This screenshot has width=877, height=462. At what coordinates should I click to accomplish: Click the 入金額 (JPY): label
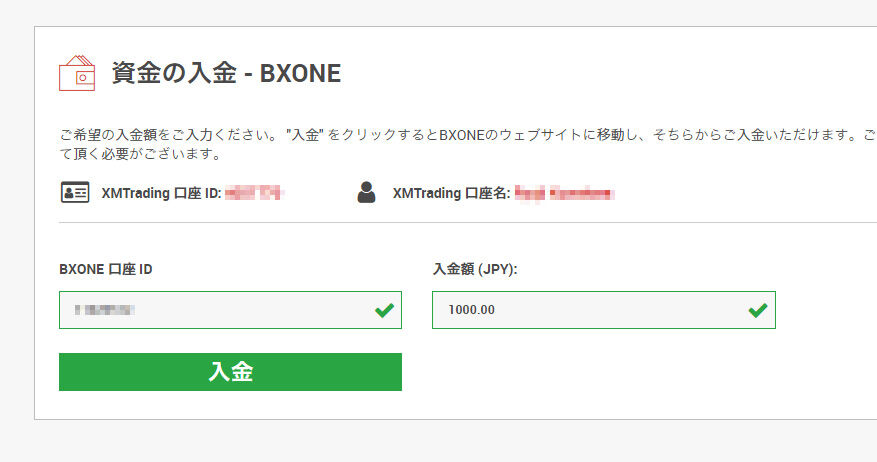[475, 269]
